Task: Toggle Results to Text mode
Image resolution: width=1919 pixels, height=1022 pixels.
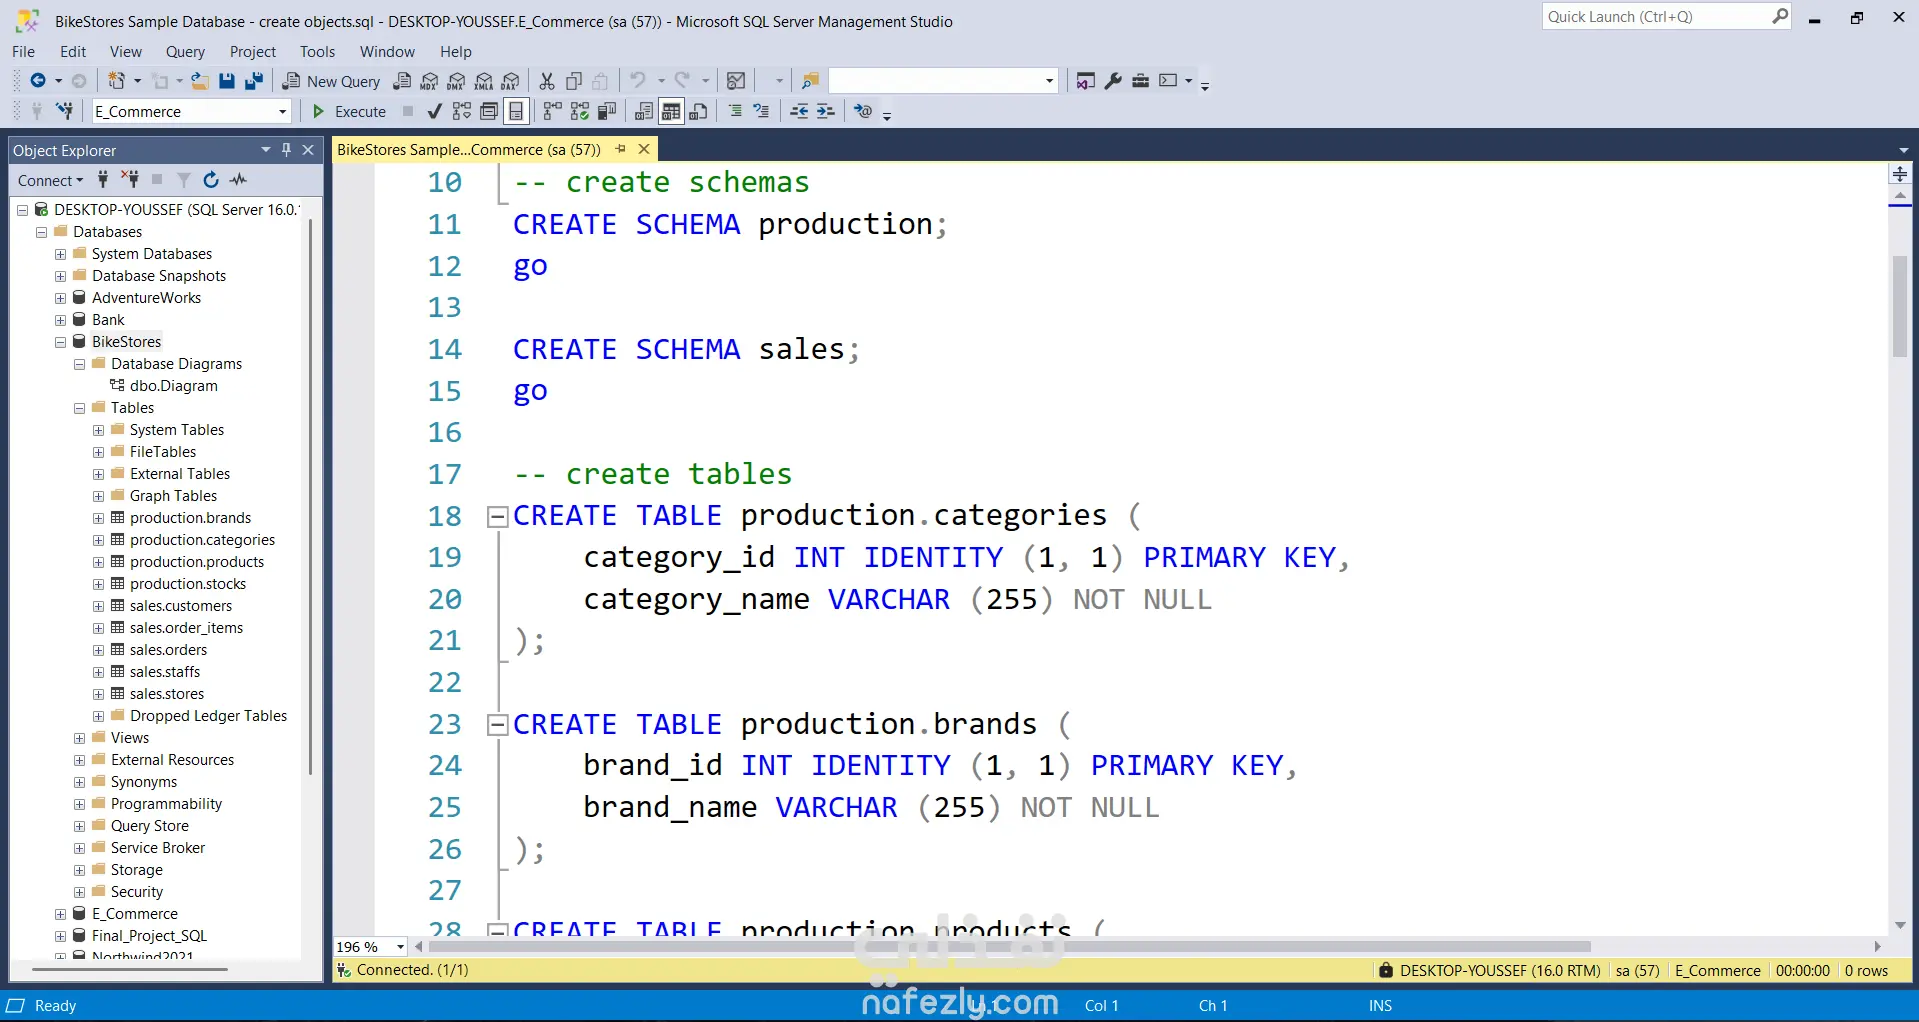Action: [x=644, y=111]
